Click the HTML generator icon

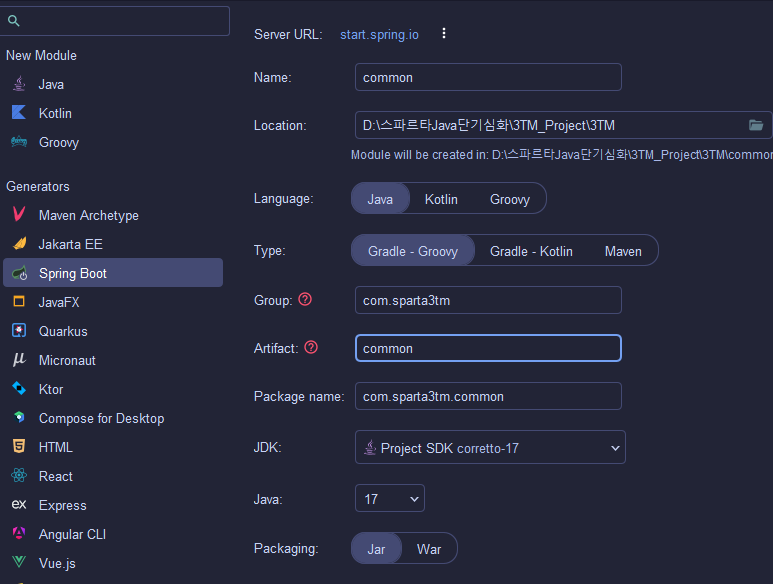(x=19, y=447)
